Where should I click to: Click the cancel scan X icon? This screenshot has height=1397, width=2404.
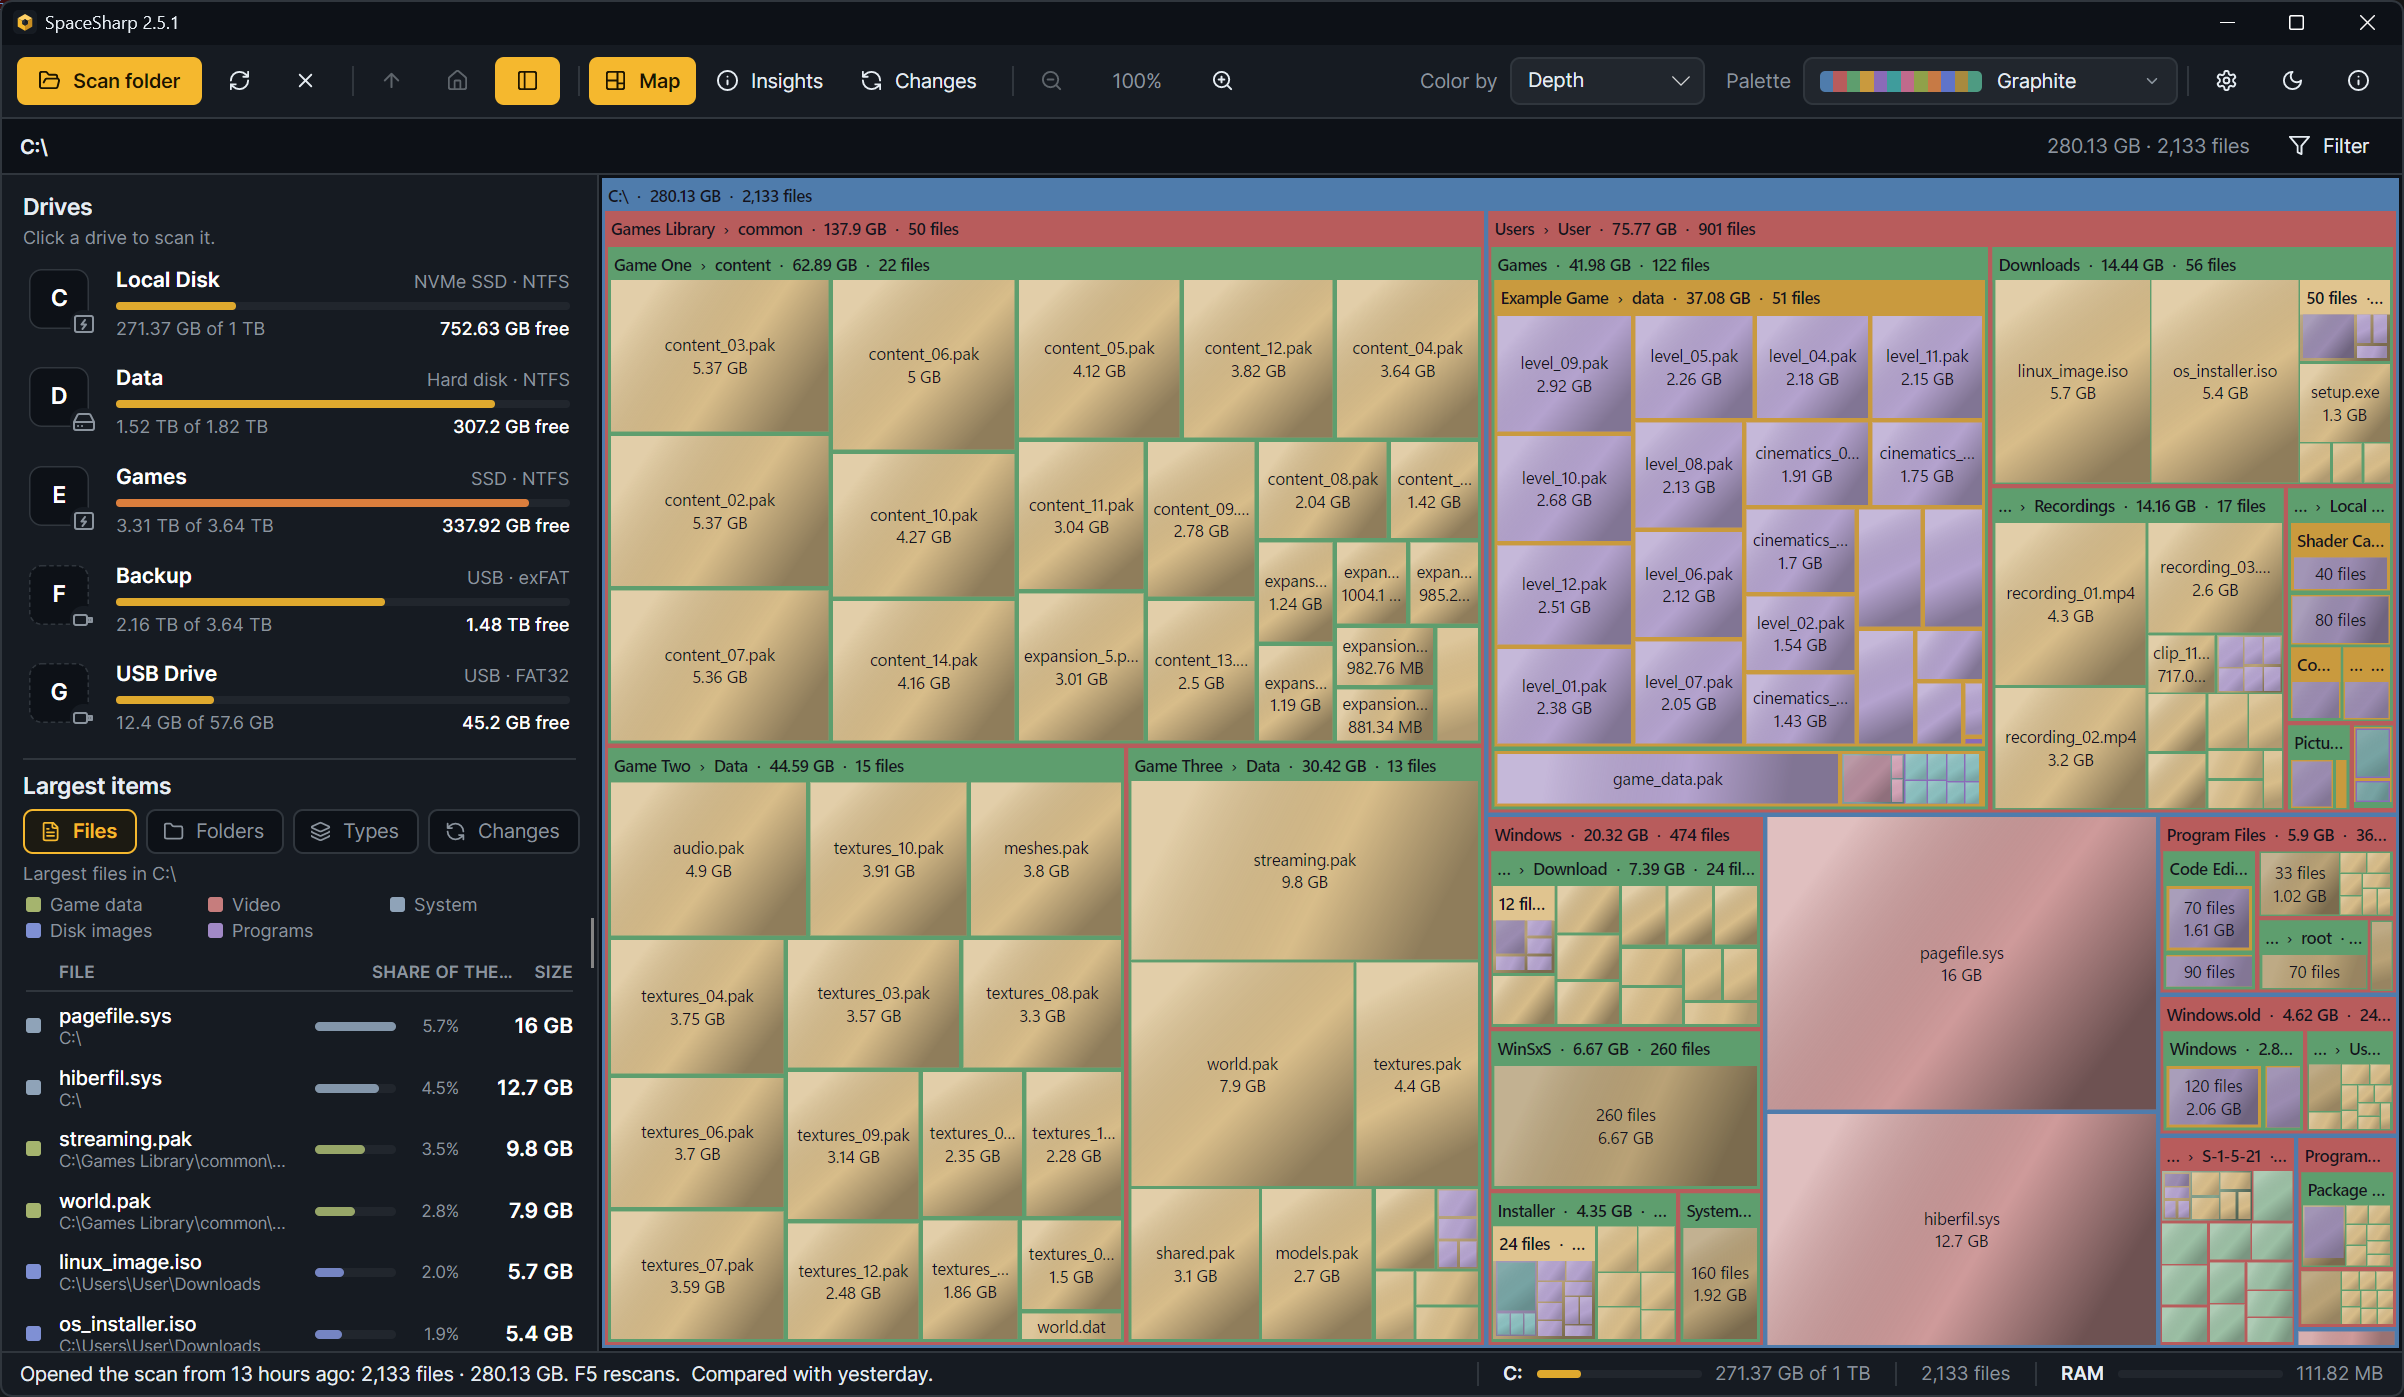305,81
